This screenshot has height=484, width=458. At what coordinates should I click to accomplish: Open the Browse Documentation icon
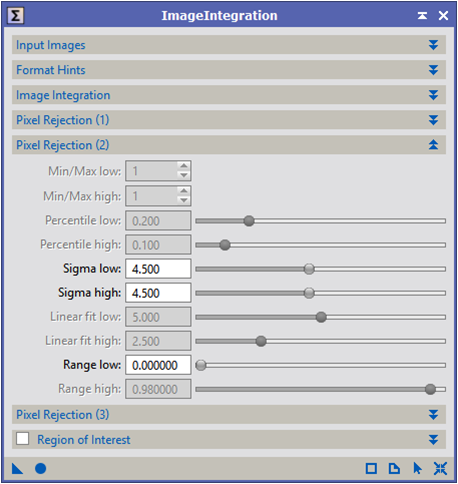[x=394, y=468]
